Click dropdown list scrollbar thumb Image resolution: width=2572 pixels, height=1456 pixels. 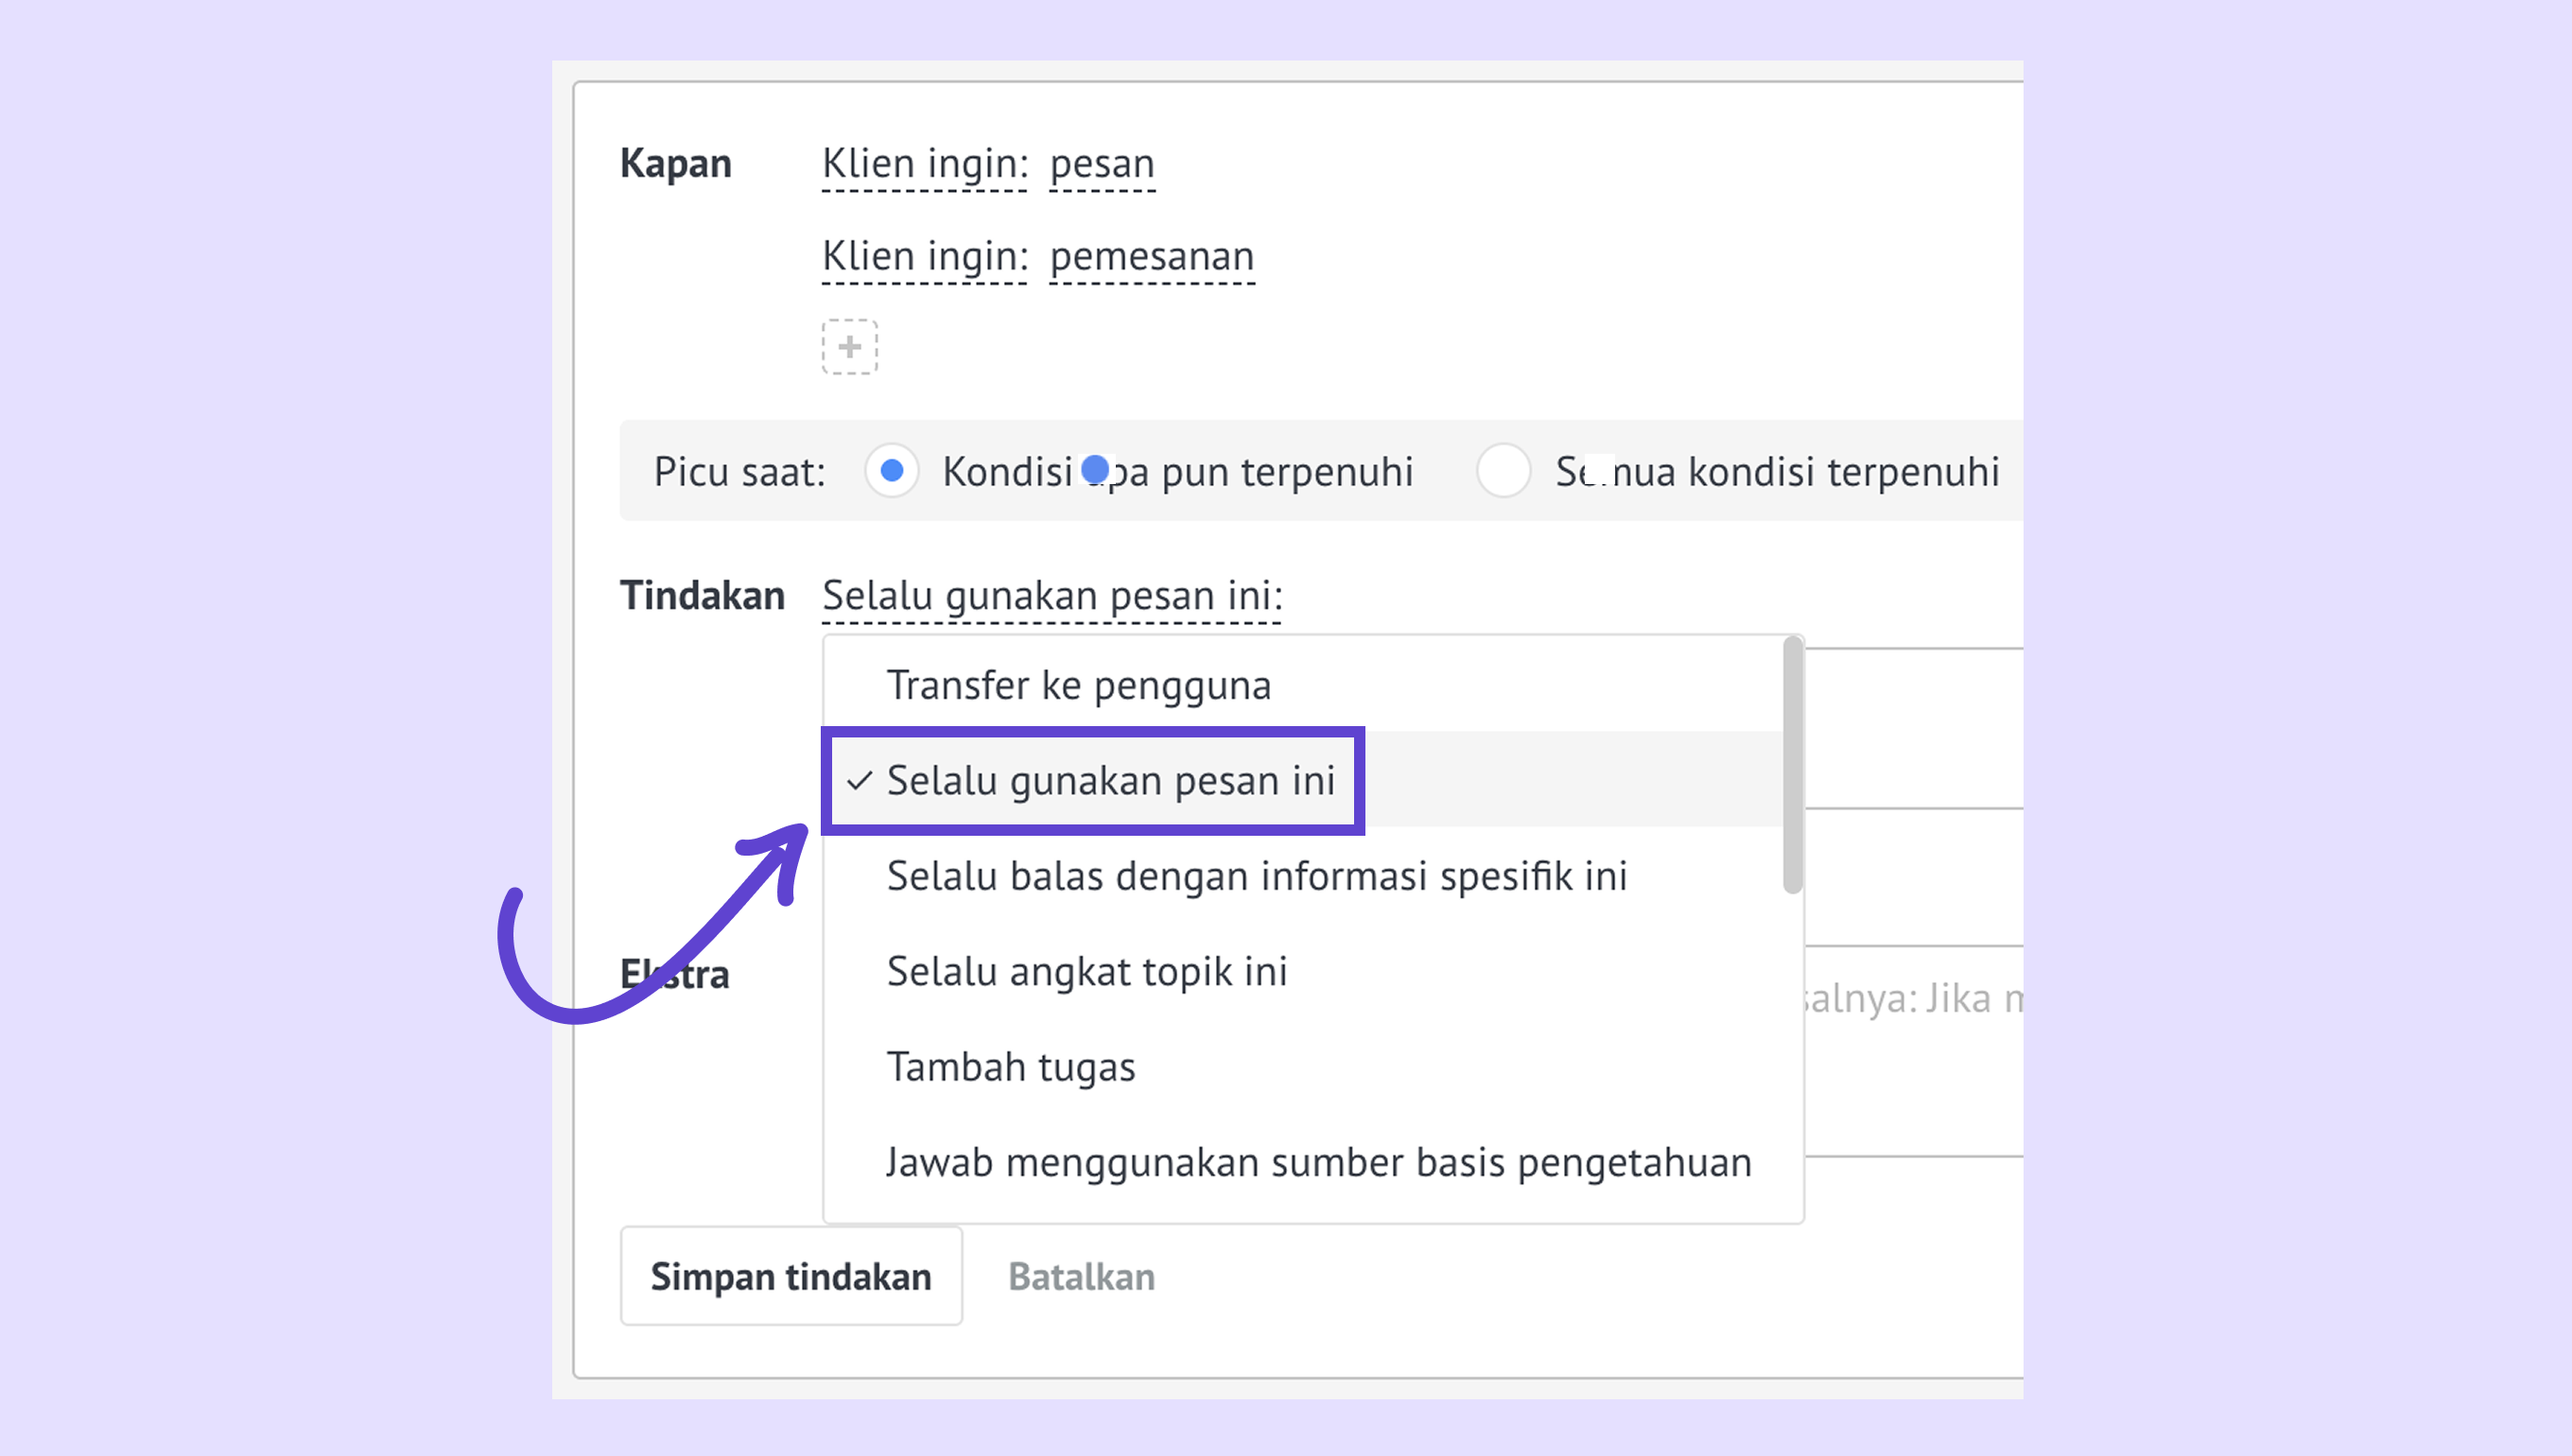tap(1792, 766)
